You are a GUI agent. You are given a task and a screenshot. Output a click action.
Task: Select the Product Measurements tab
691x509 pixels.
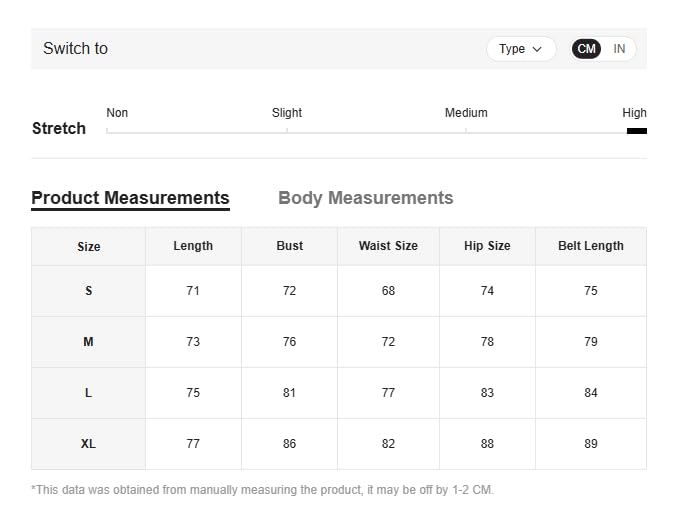click(130, 198)
